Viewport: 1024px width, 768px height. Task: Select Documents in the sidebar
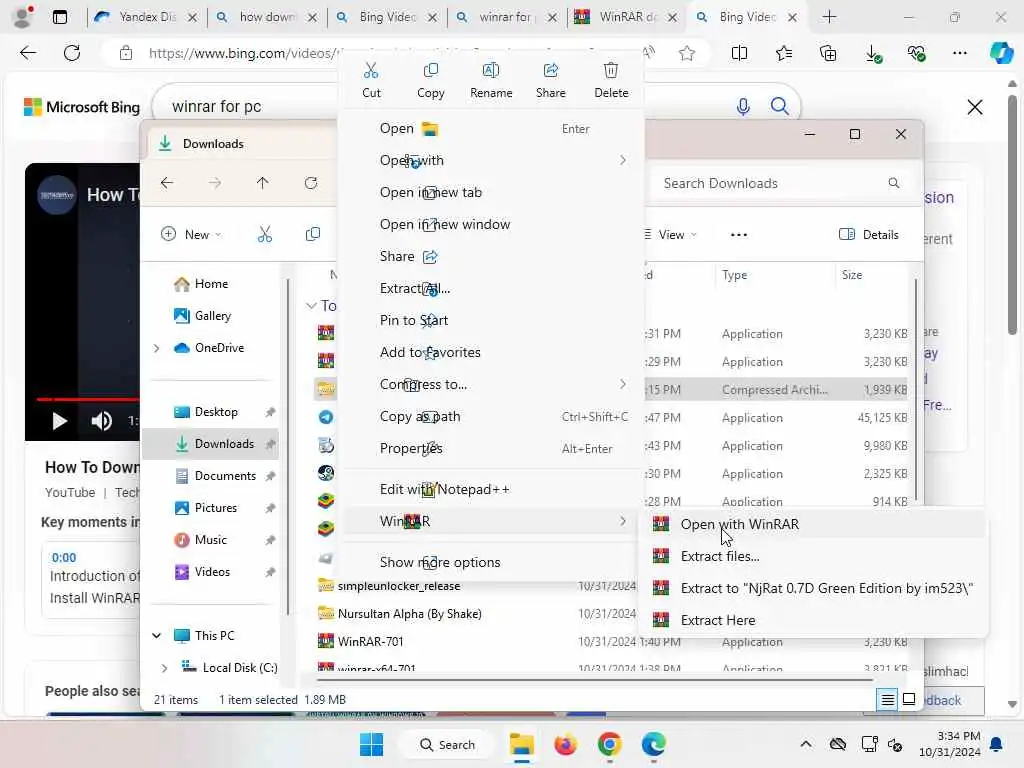point(225,475)
